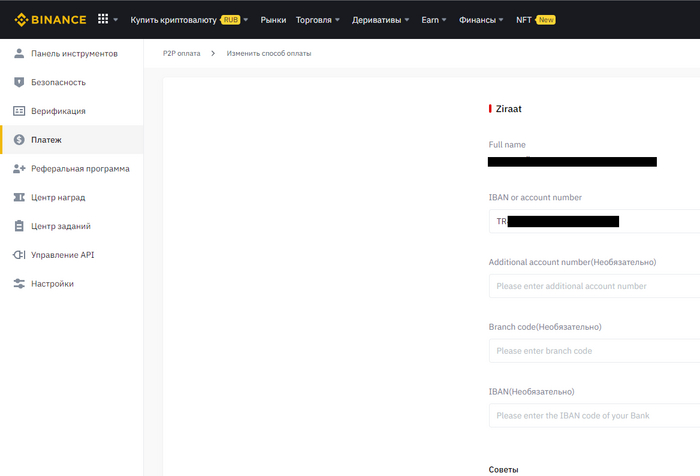Click the Dashboard person icon in sidebar
Screen dimensions: 700x476
(19, 53)
